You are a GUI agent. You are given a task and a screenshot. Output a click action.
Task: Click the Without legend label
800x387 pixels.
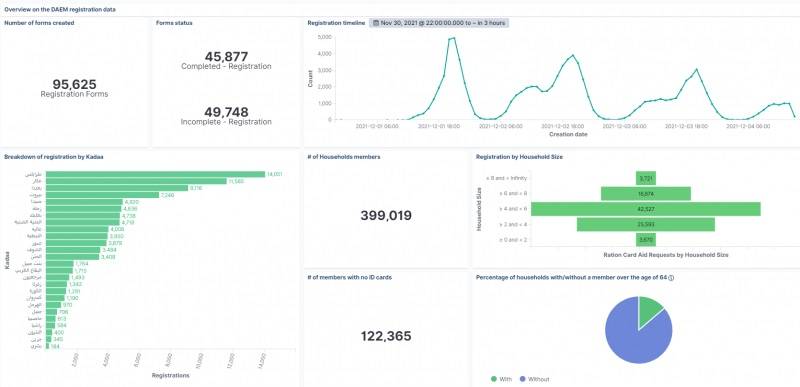[538, 379]
